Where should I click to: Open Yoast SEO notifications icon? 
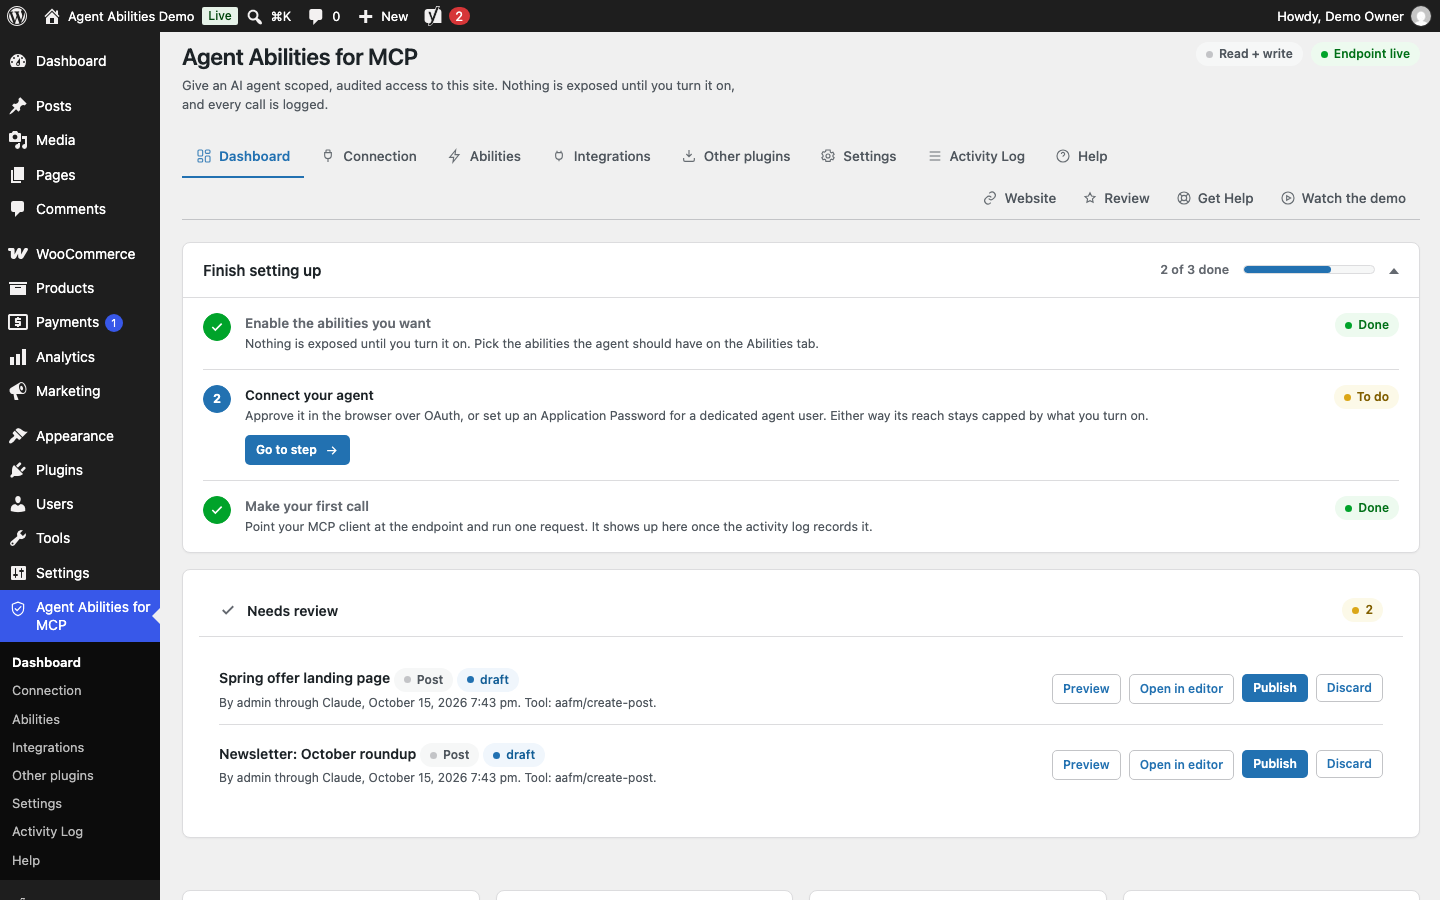(433, 16)
